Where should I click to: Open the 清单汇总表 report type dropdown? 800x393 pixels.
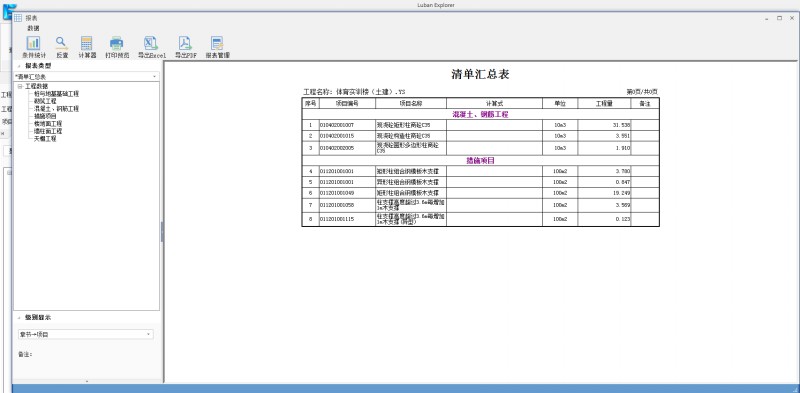point(86,77)
